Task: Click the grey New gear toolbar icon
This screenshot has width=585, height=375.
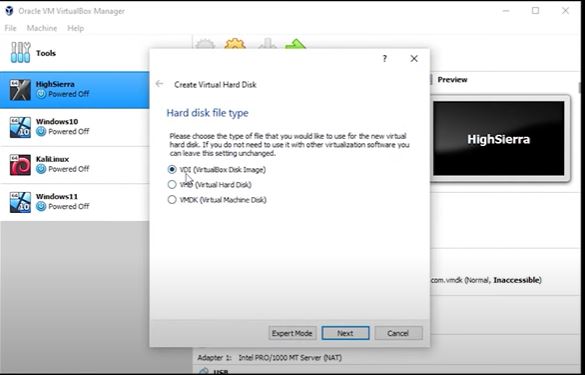Action: point(205,43)
